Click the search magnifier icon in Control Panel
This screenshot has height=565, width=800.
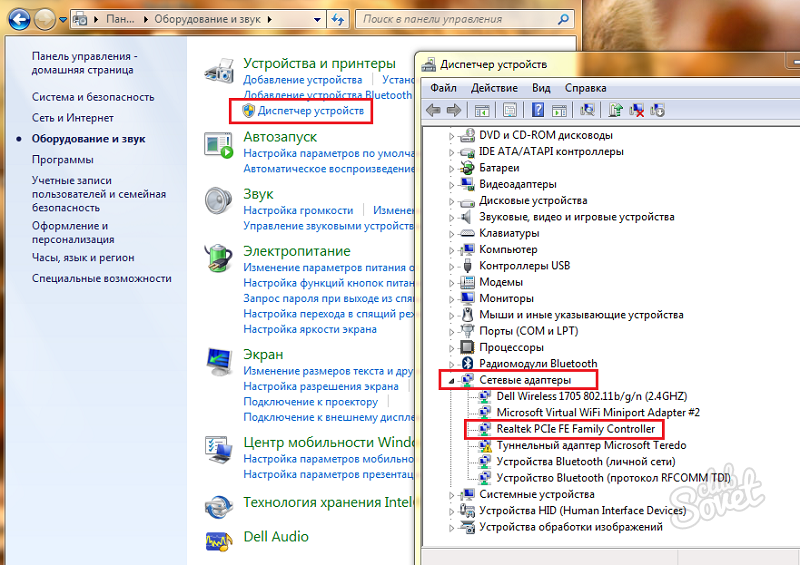click(563, 19)
